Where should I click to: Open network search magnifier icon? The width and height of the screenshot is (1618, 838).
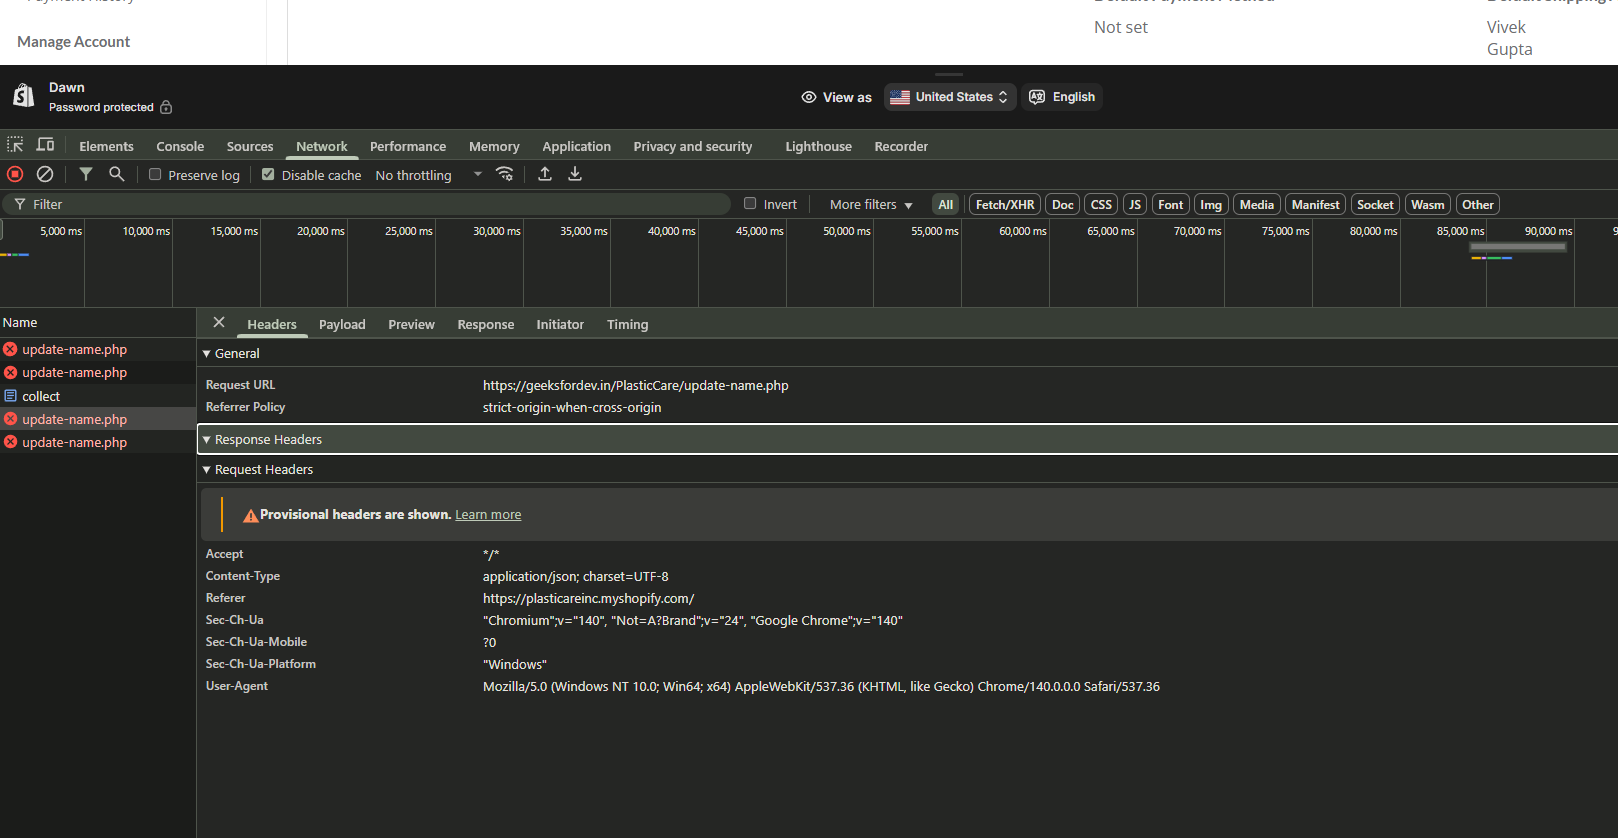[117, 174]
